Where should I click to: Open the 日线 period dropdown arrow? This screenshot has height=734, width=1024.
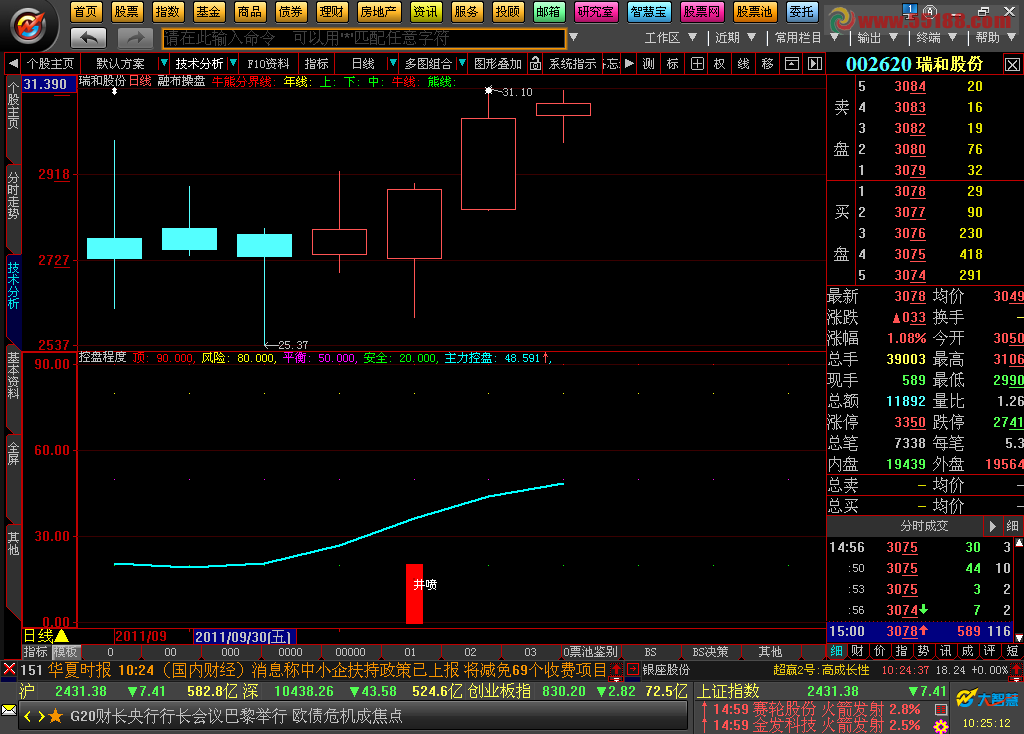coord(392,63)
